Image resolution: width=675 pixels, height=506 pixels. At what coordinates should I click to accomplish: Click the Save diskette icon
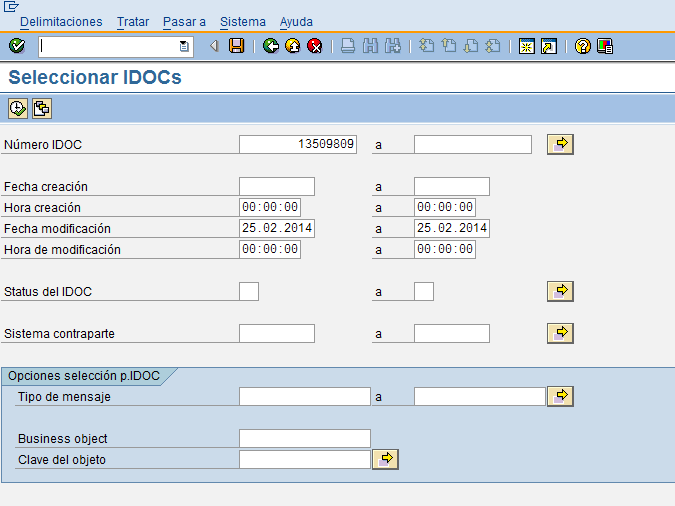tap(237, 46)
